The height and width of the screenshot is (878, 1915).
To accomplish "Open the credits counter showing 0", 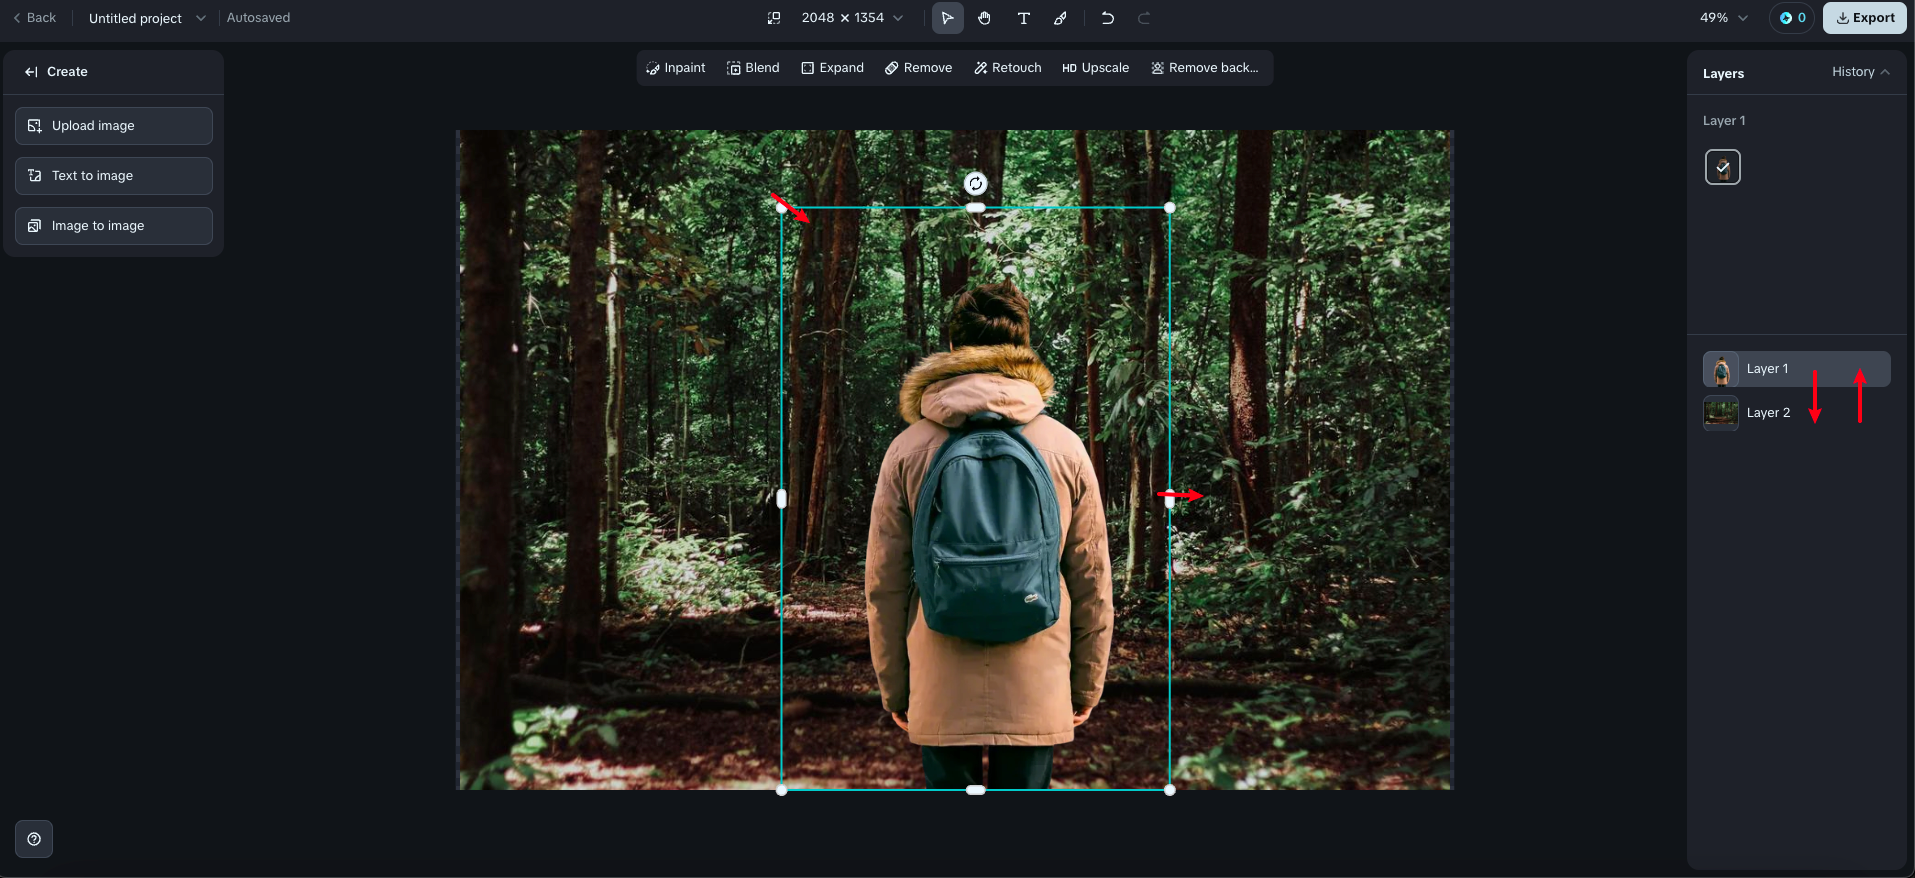I will point(1792,18).
